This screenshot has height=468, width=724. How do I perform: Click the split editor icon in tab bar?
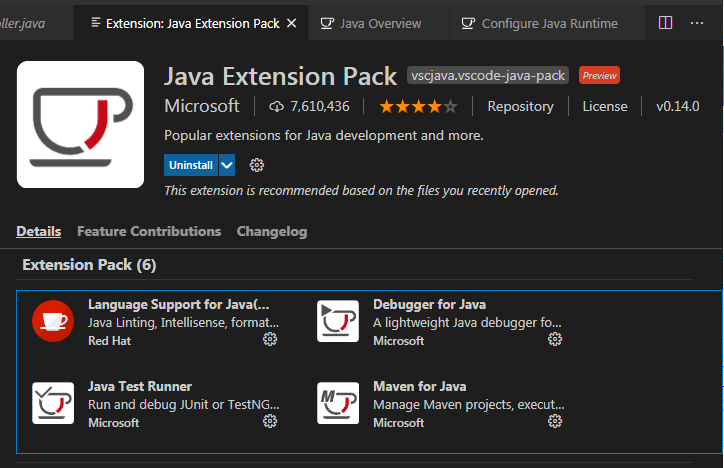[666, 23]
